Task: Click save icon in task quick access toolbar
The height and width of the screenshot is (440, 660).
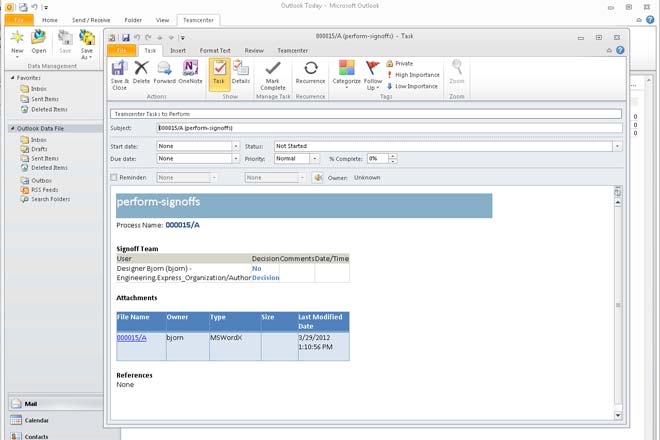Action: [x=125, y=37]
